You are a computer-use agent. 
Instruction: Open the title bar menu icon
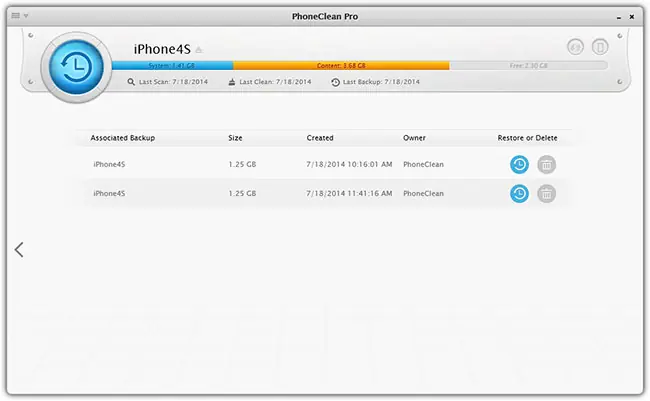pos(16,16)
